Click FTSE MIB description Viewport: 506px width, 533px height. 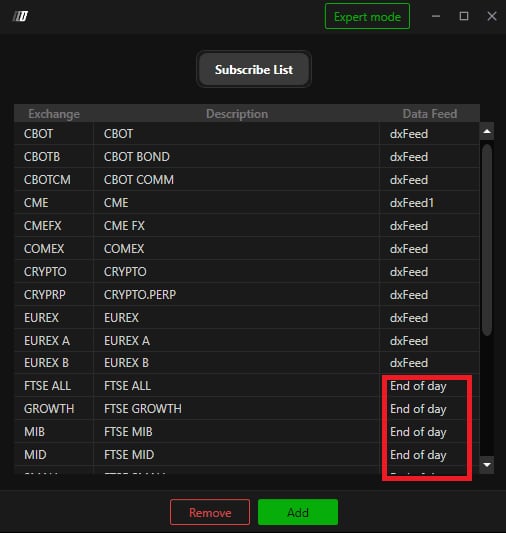pos(128,432)
